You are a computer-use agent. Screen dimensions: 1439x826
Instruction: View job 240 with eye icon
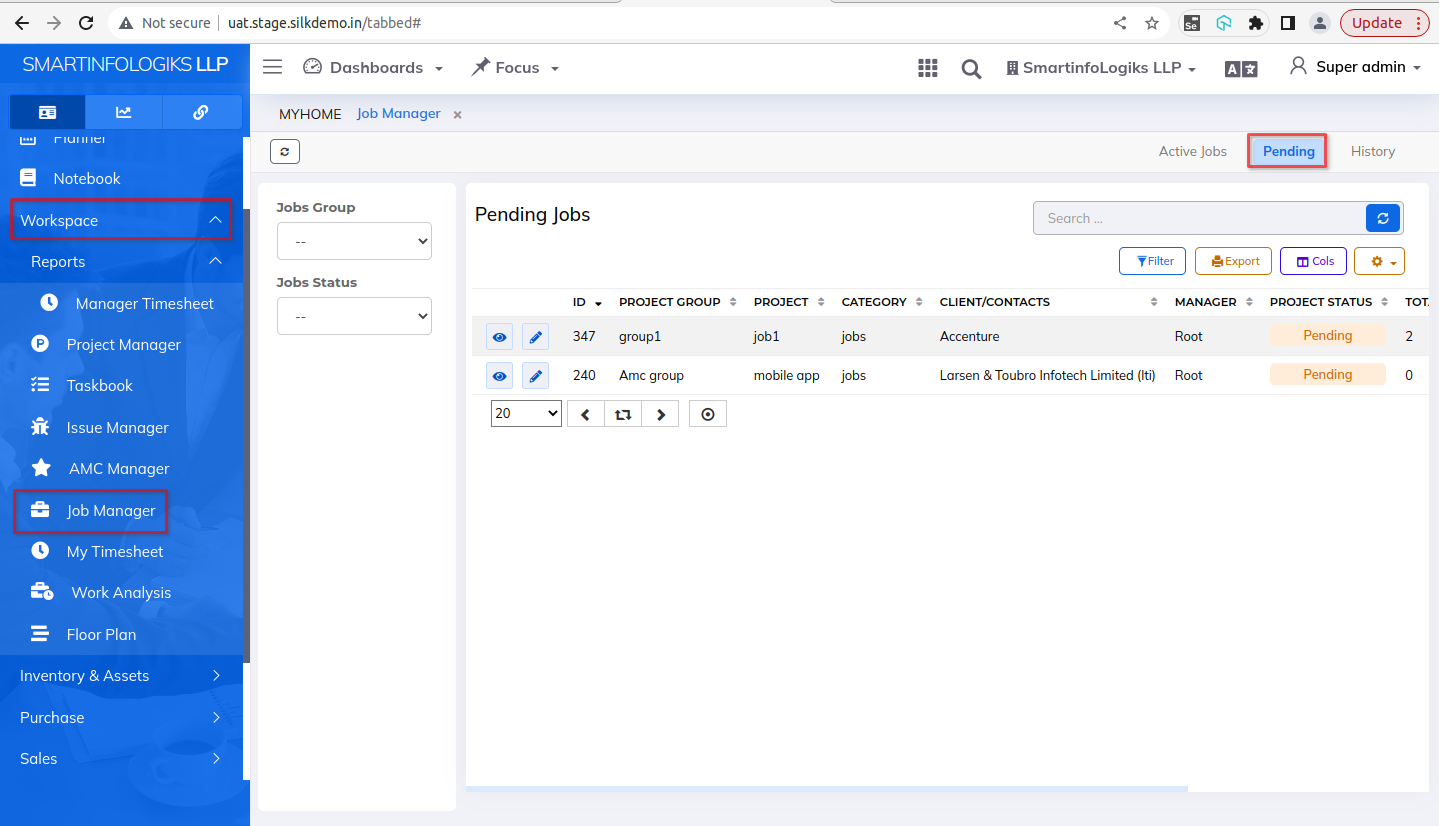click(x=500, y=376)
